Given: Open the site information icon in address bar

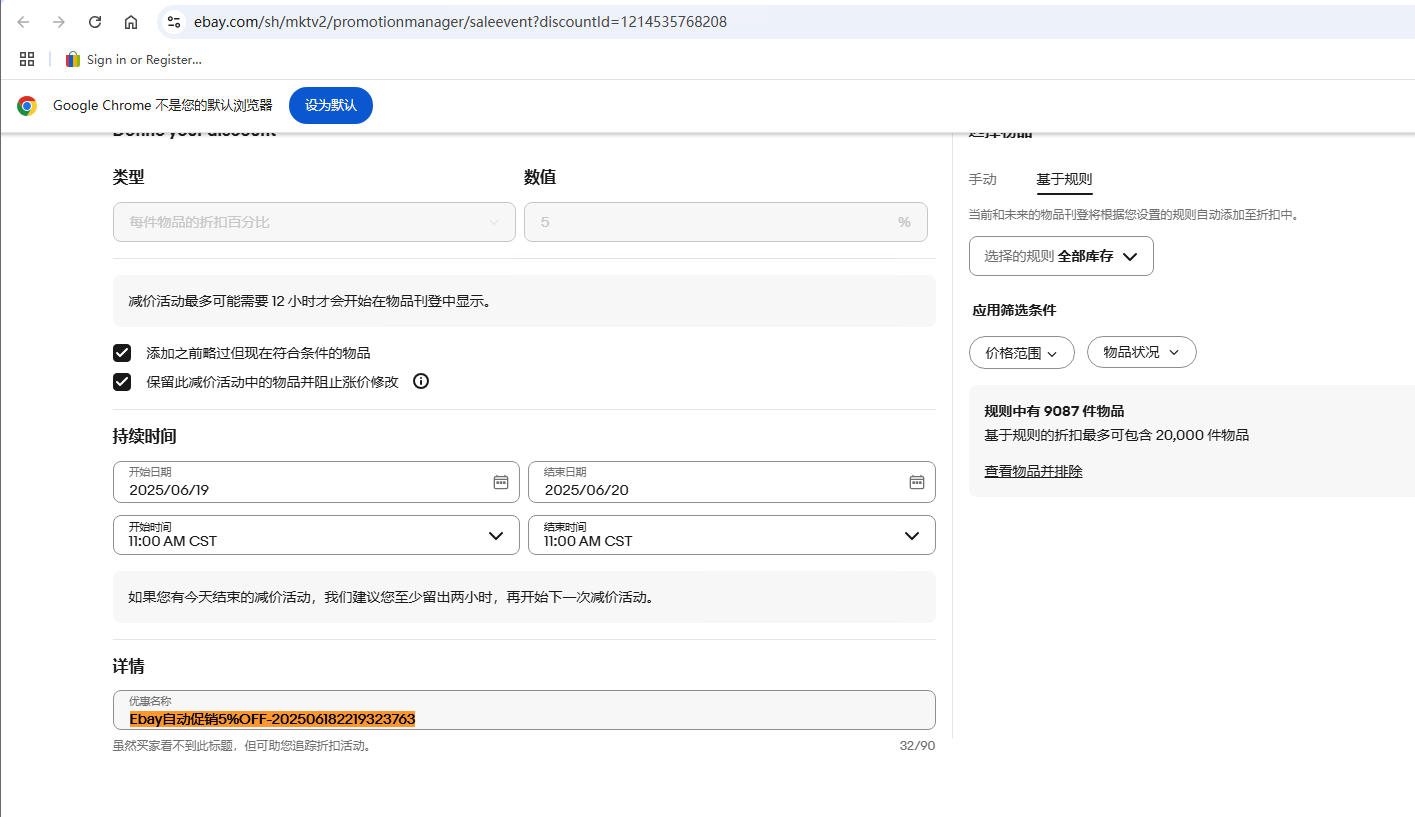Looking at the screenshot, I should click(174, 22).
